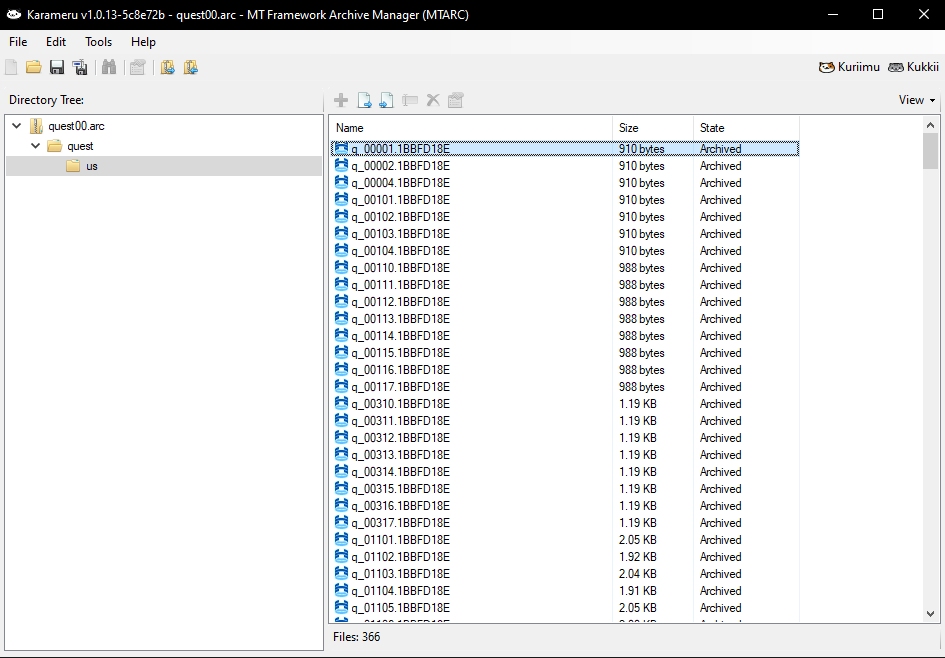Open the Tools menu
Screen dimensions: 945x658
[x=98, y=42]
